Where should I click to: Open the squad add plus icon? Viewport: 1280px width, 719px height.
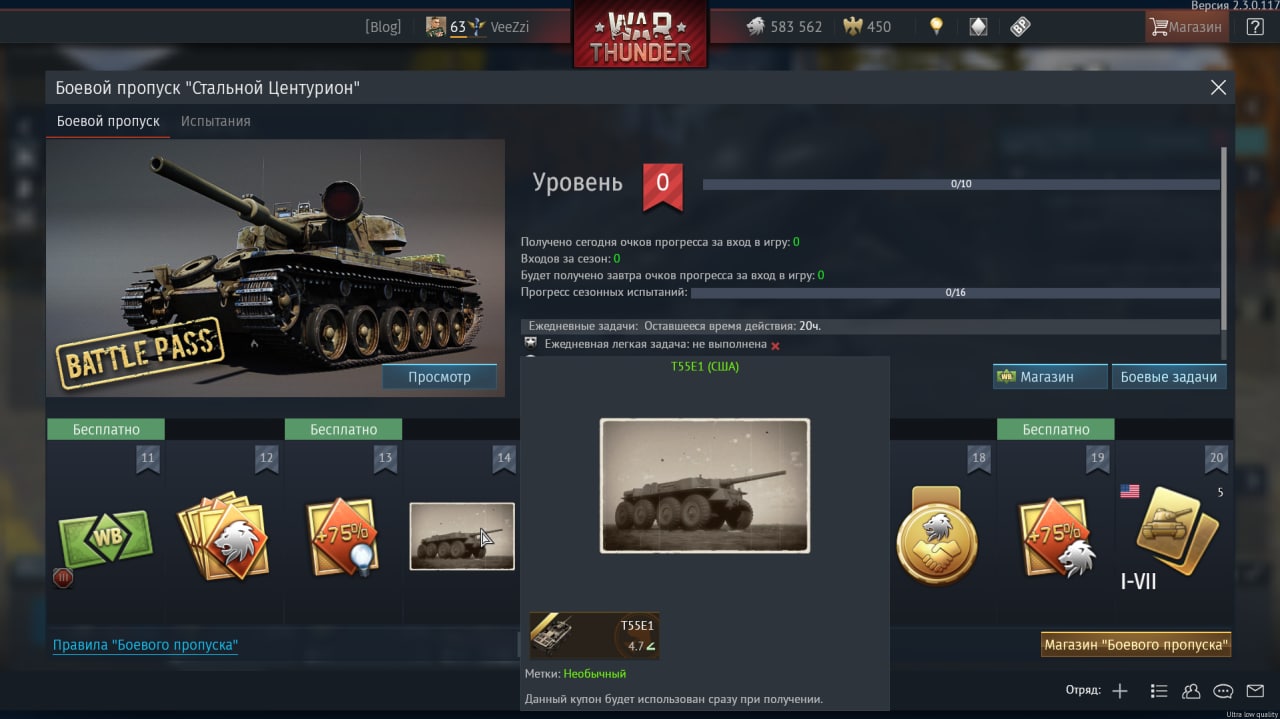[x=1120, y=691]
